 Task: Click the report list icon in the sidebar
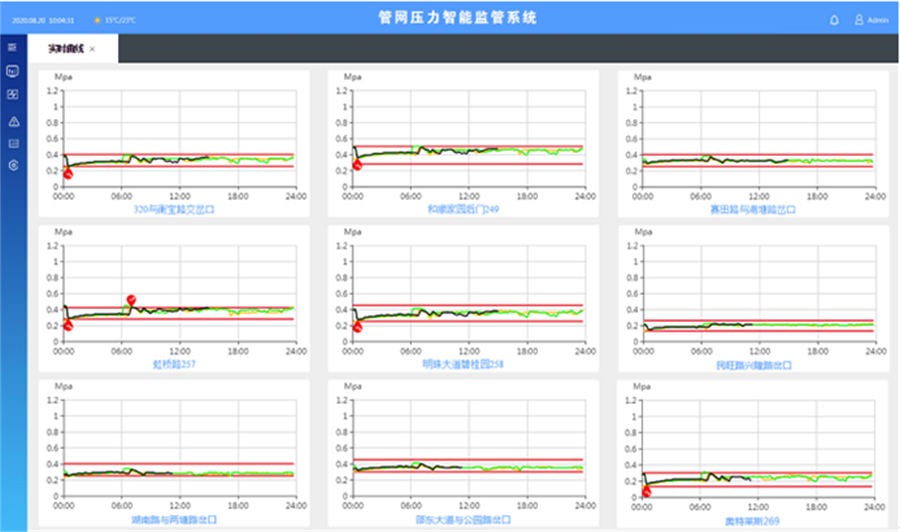point(12,143)
